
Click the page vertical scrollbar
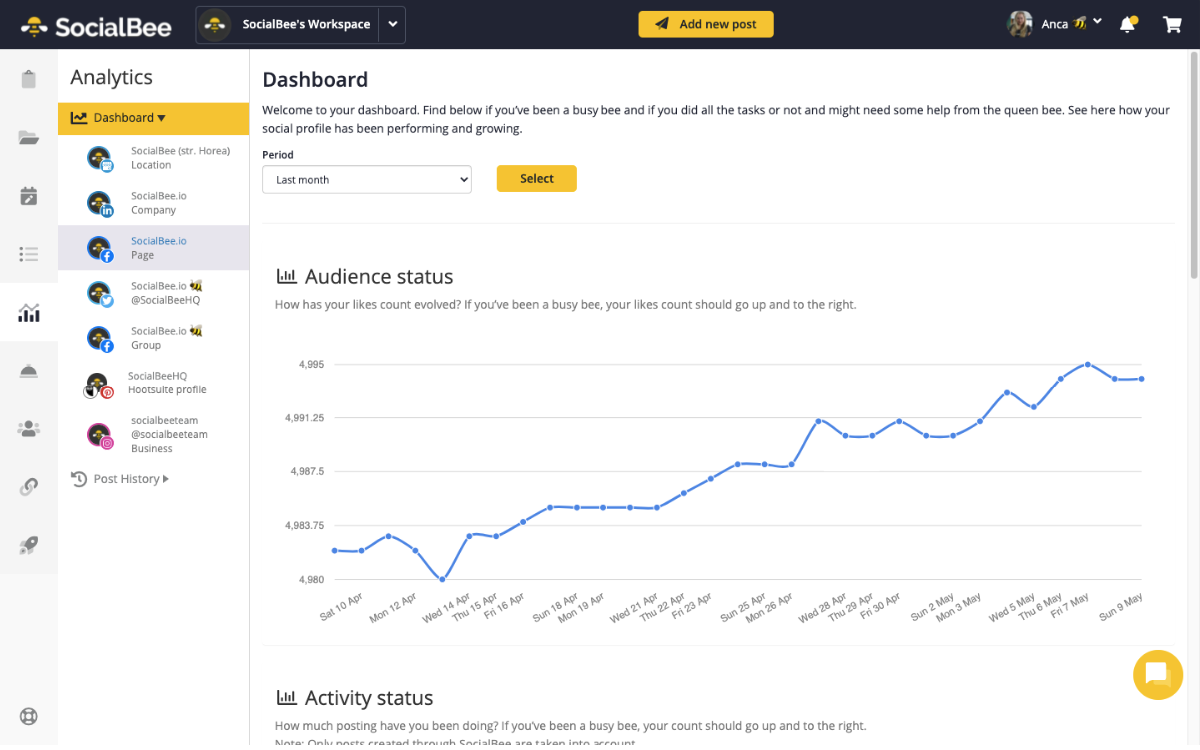1193,165
